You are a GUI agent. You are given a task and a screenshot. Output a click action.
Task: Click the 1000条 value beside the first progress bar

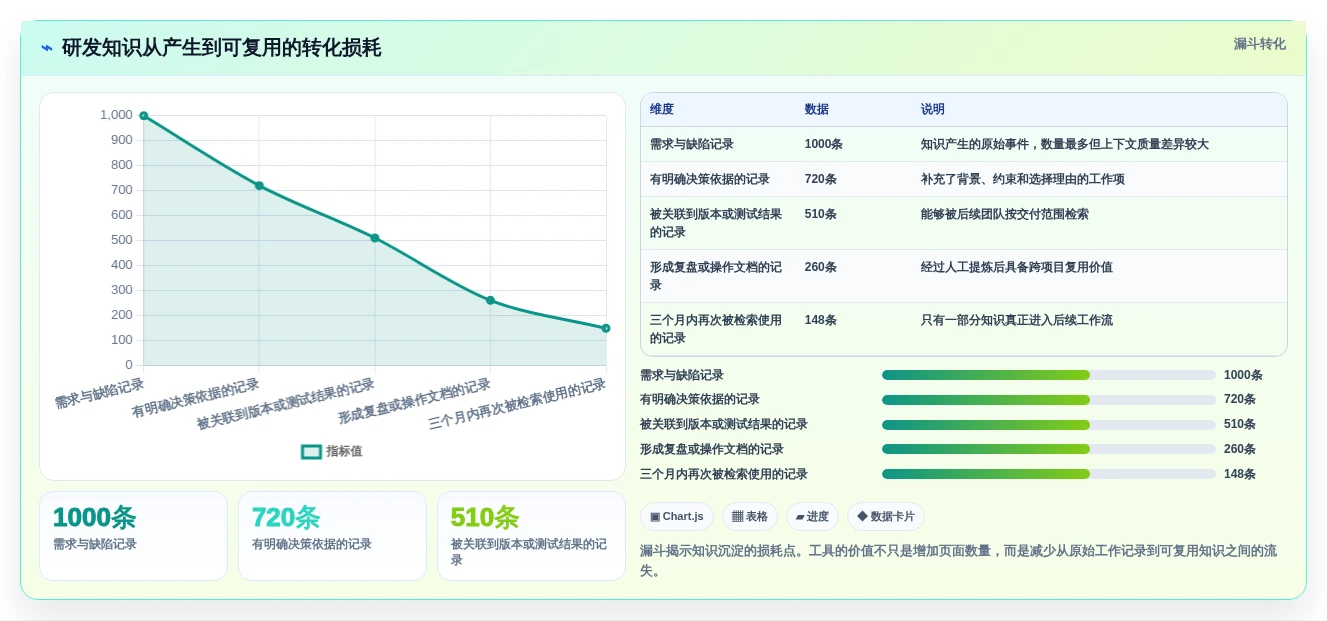point(1243,375)
